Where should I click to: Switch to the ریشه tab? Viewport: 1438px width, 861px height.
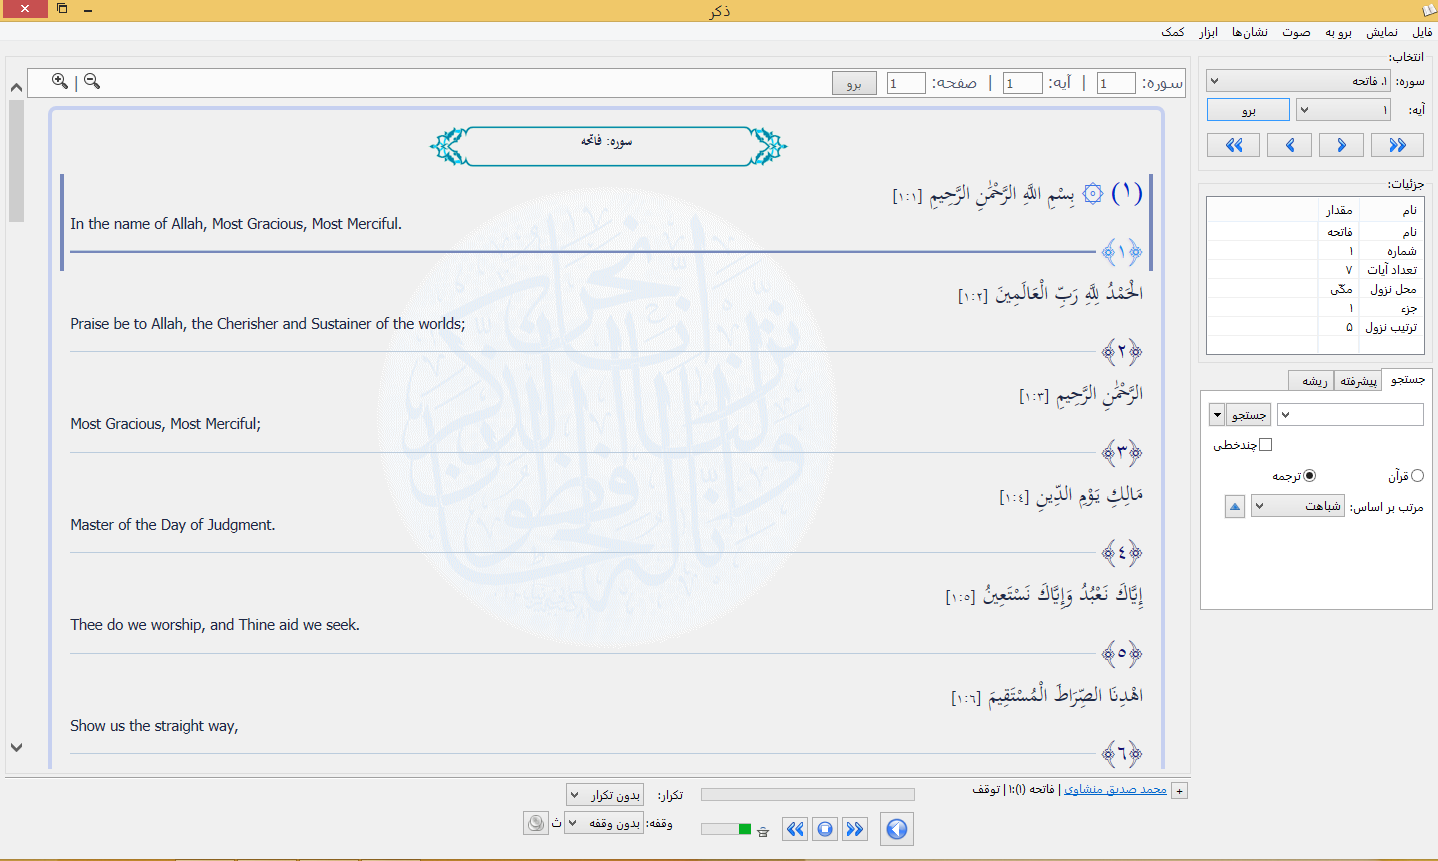1313,381
